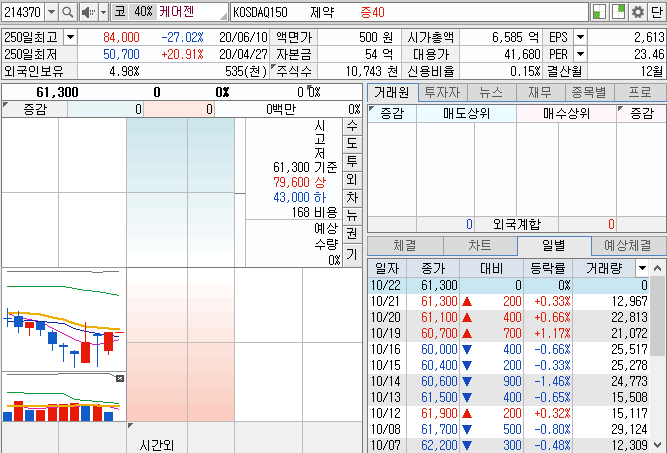Click the lower limit price 43,000 하
Image resolution: width=667 pixels, height=453 pixels.
pyautogui.click(x=299, y=197)
